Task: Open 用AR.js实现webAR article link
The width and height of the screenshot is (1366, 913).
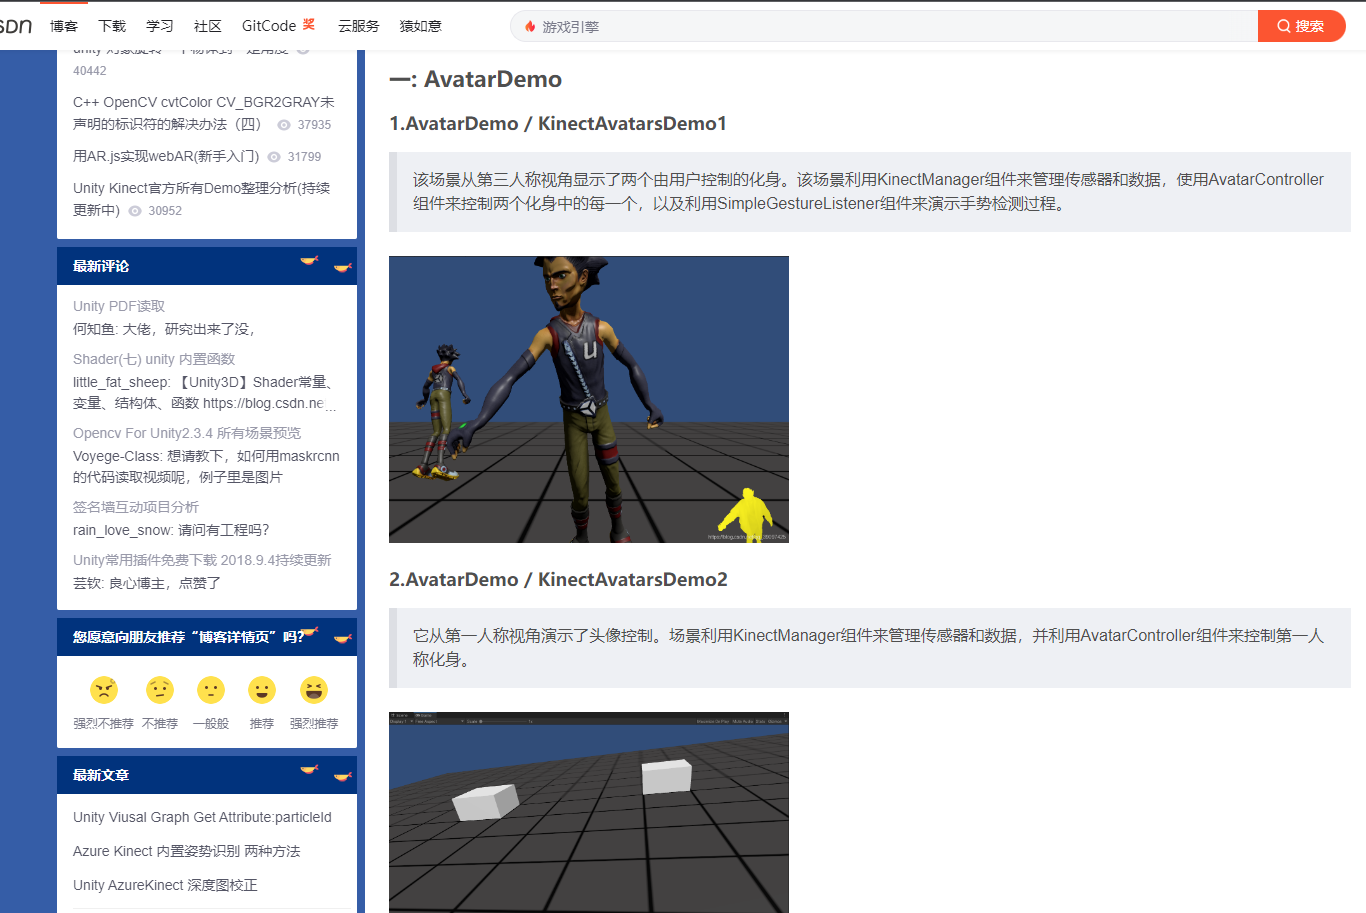Action: pyautogui.click(x=166, y=156)
